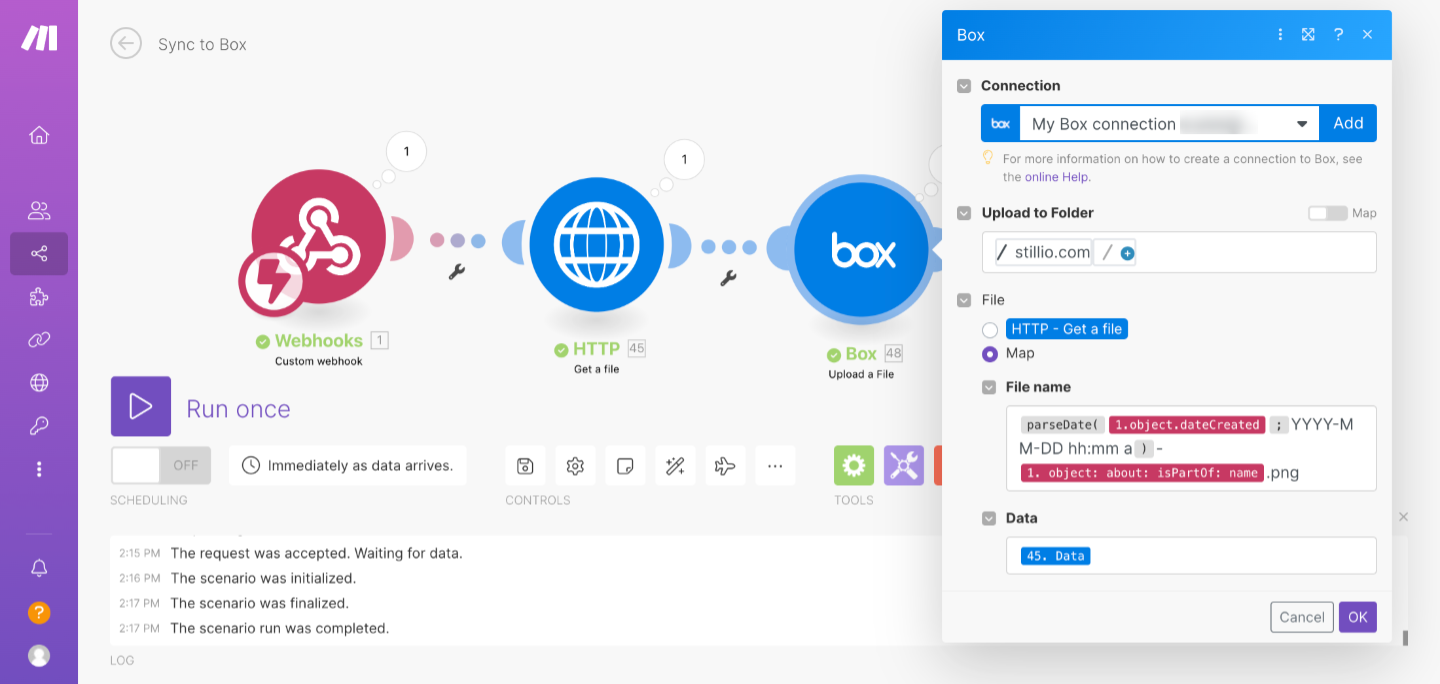This screenshot has height=684, width=1440.
Task: Open Box dialog help question mark
Action: point(1338,35)
